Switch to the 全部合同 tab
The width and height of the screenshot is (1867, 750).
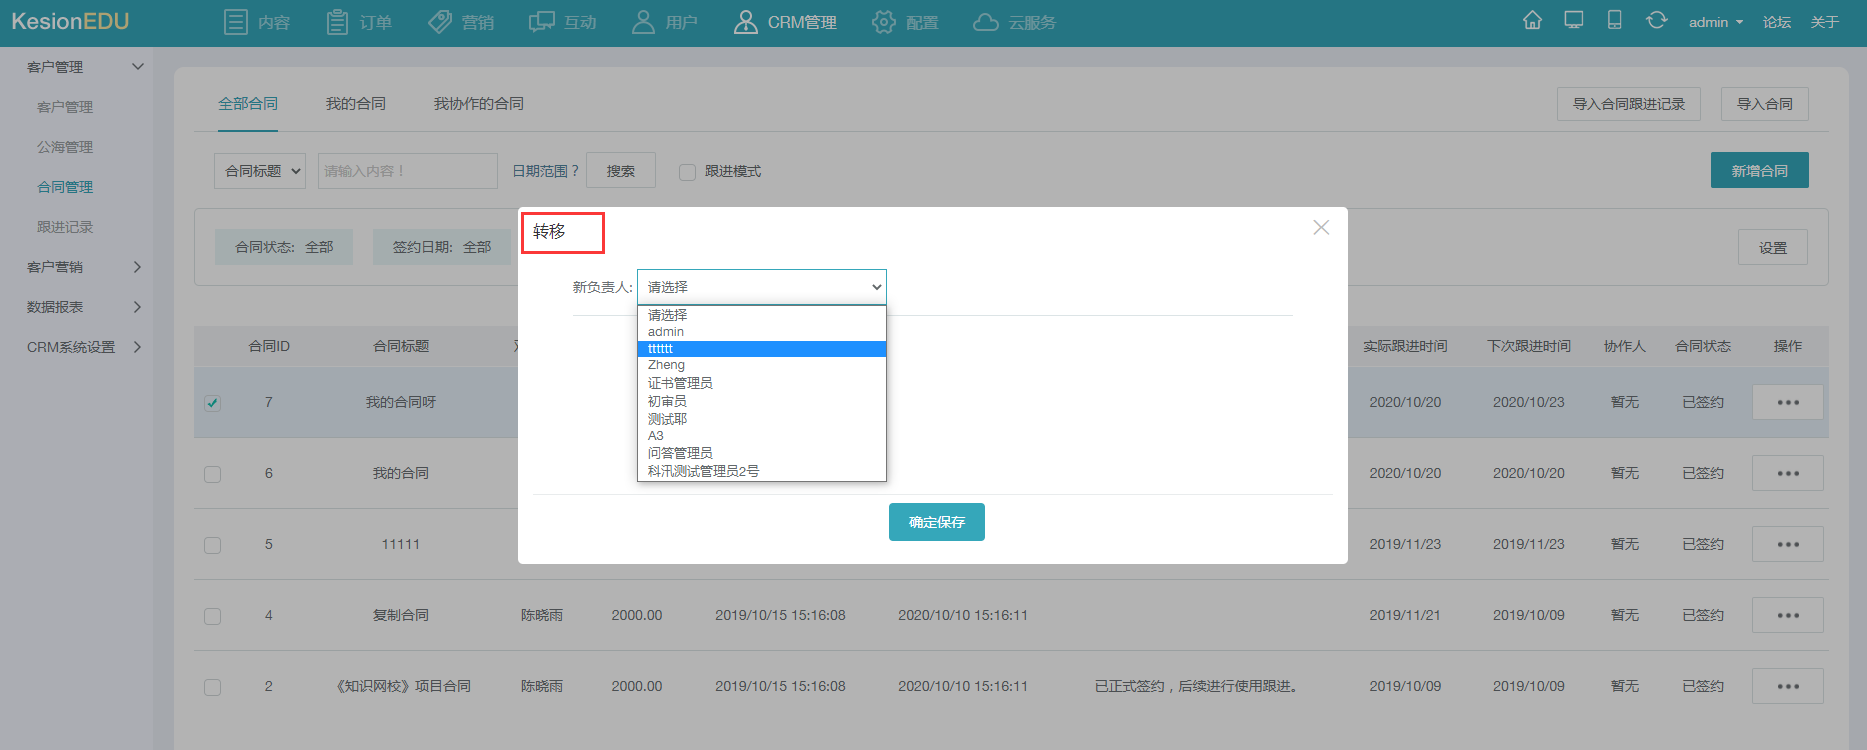point(248,104)
